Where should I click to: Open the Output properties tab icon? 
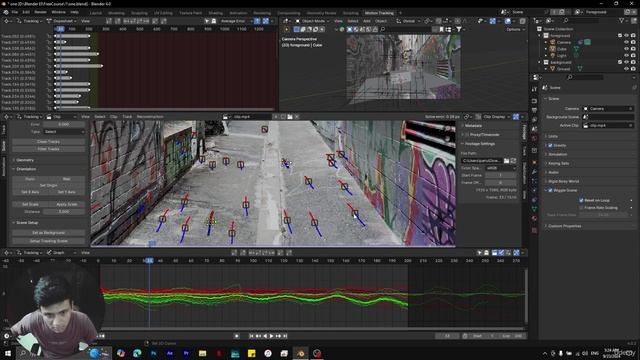[x=534, y=110]
